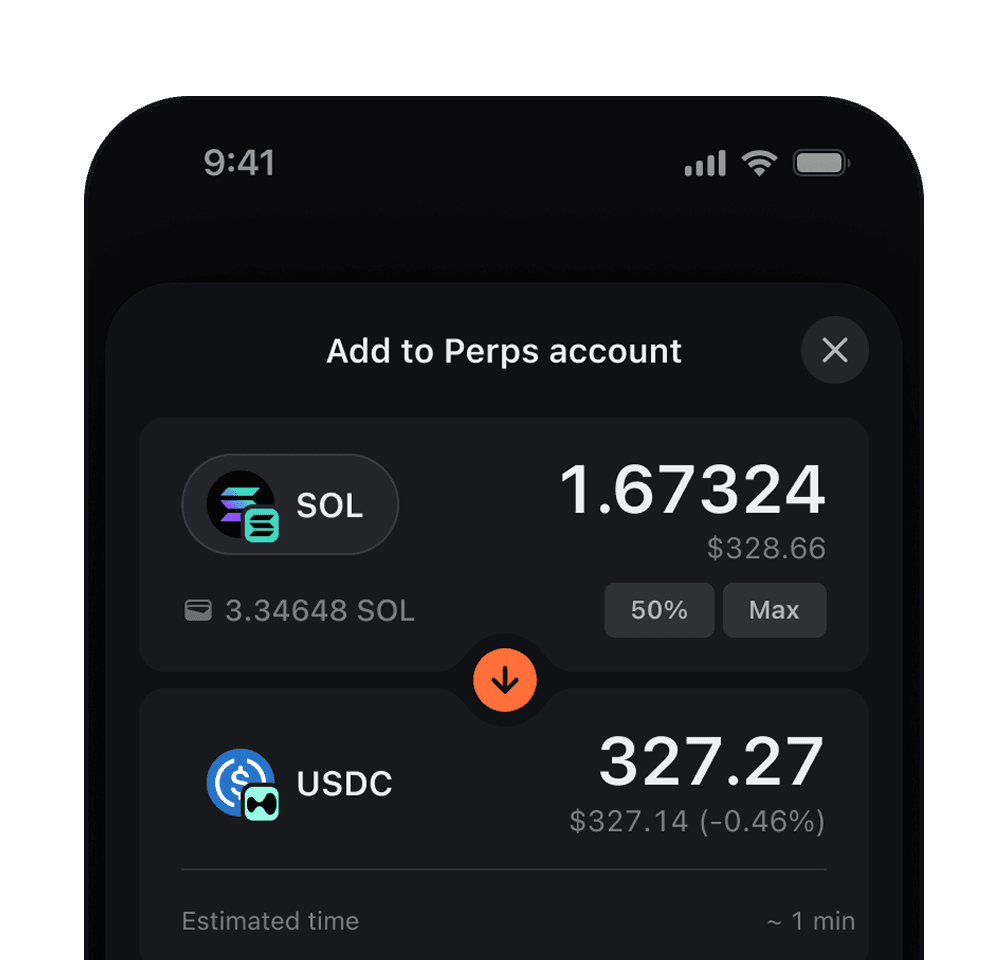Click the cellular signal bars icon
The width and height of the screenshot is (1008, 960).
[x=704, y=162]
